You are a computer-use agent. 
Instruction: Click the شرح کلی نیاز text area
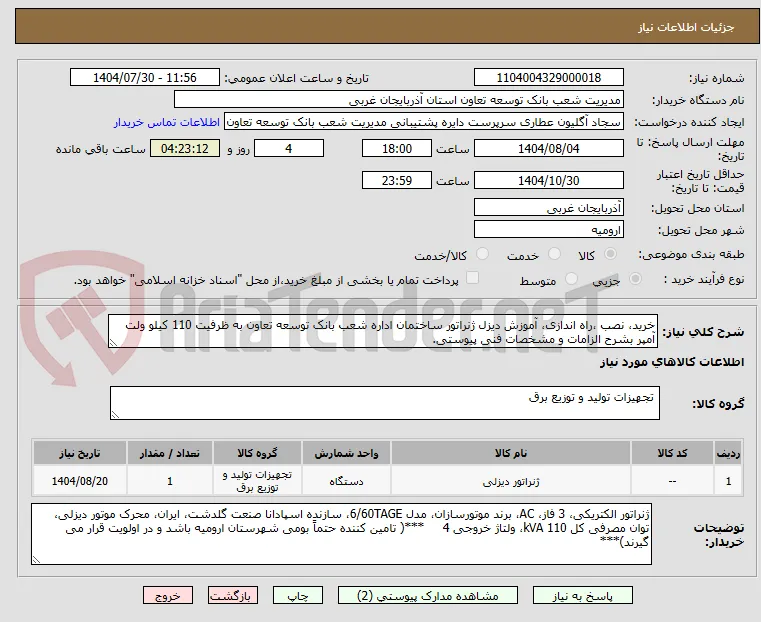[383, 331]
